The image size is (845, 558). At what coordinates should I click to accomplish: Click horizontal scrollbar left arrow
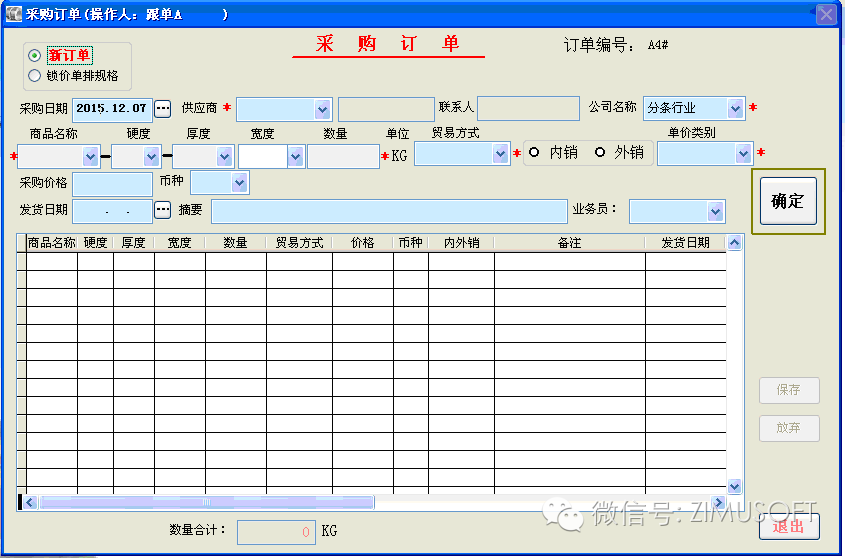(x=30, y=502)
